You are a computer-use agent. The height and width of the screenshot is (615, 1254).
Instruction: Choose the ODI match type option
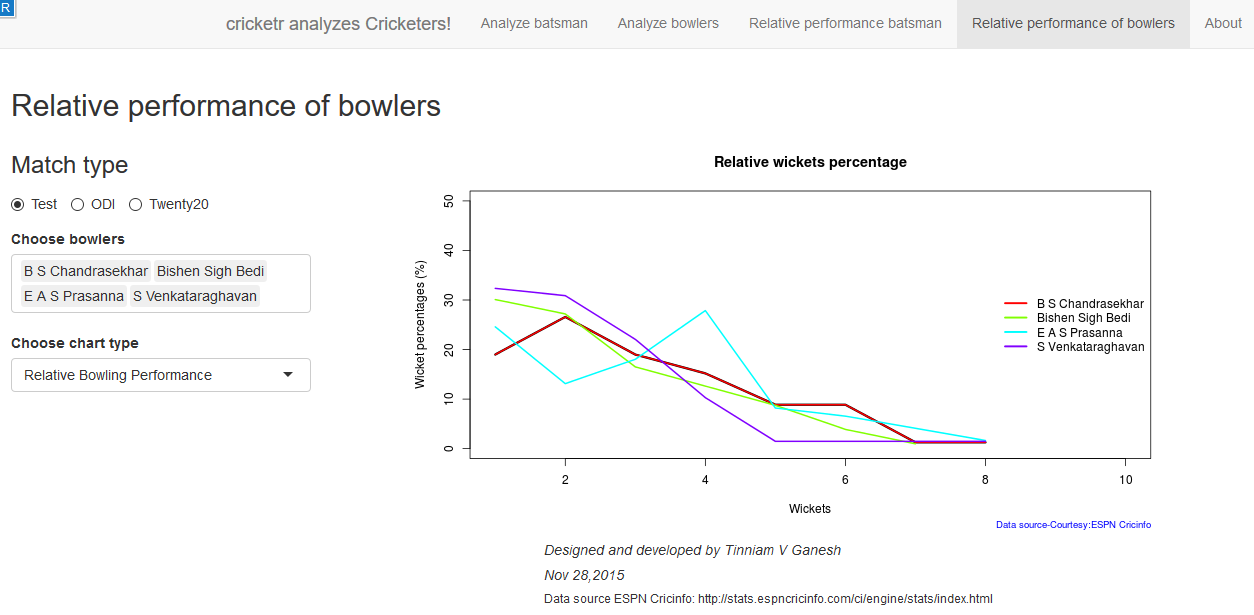tap(78, 204)
